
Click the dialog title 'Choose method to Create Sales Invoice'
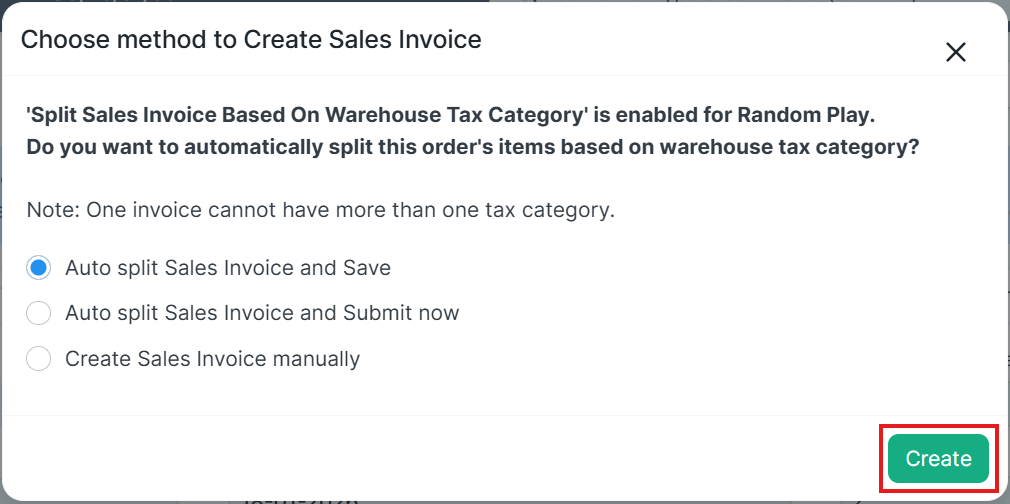(251, 40)
